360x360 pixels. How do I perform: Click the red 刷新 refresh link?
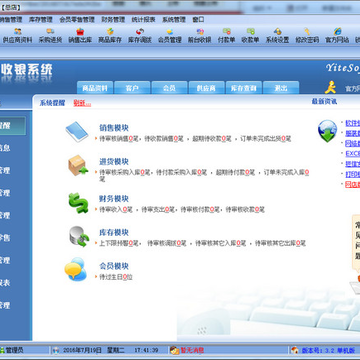coord(82,103)
